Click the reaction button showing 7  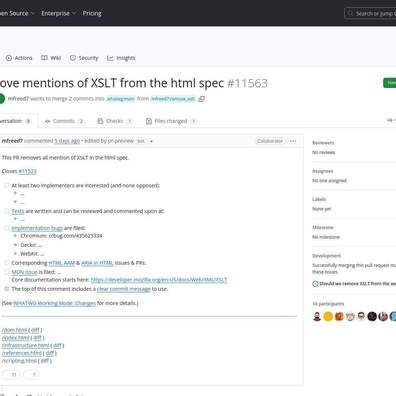[31, 375]
